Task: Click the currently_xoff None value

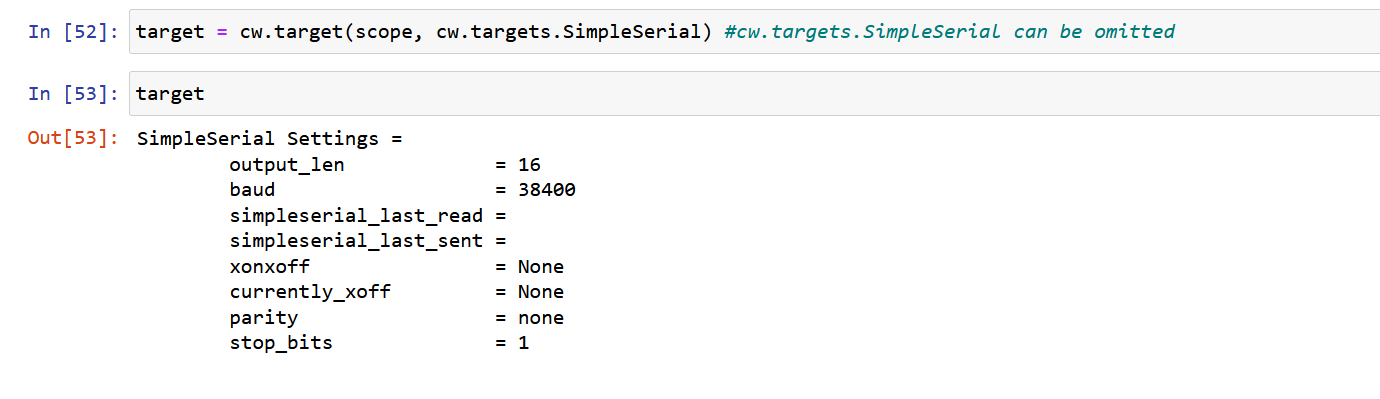Action: [x=540, y=292]
